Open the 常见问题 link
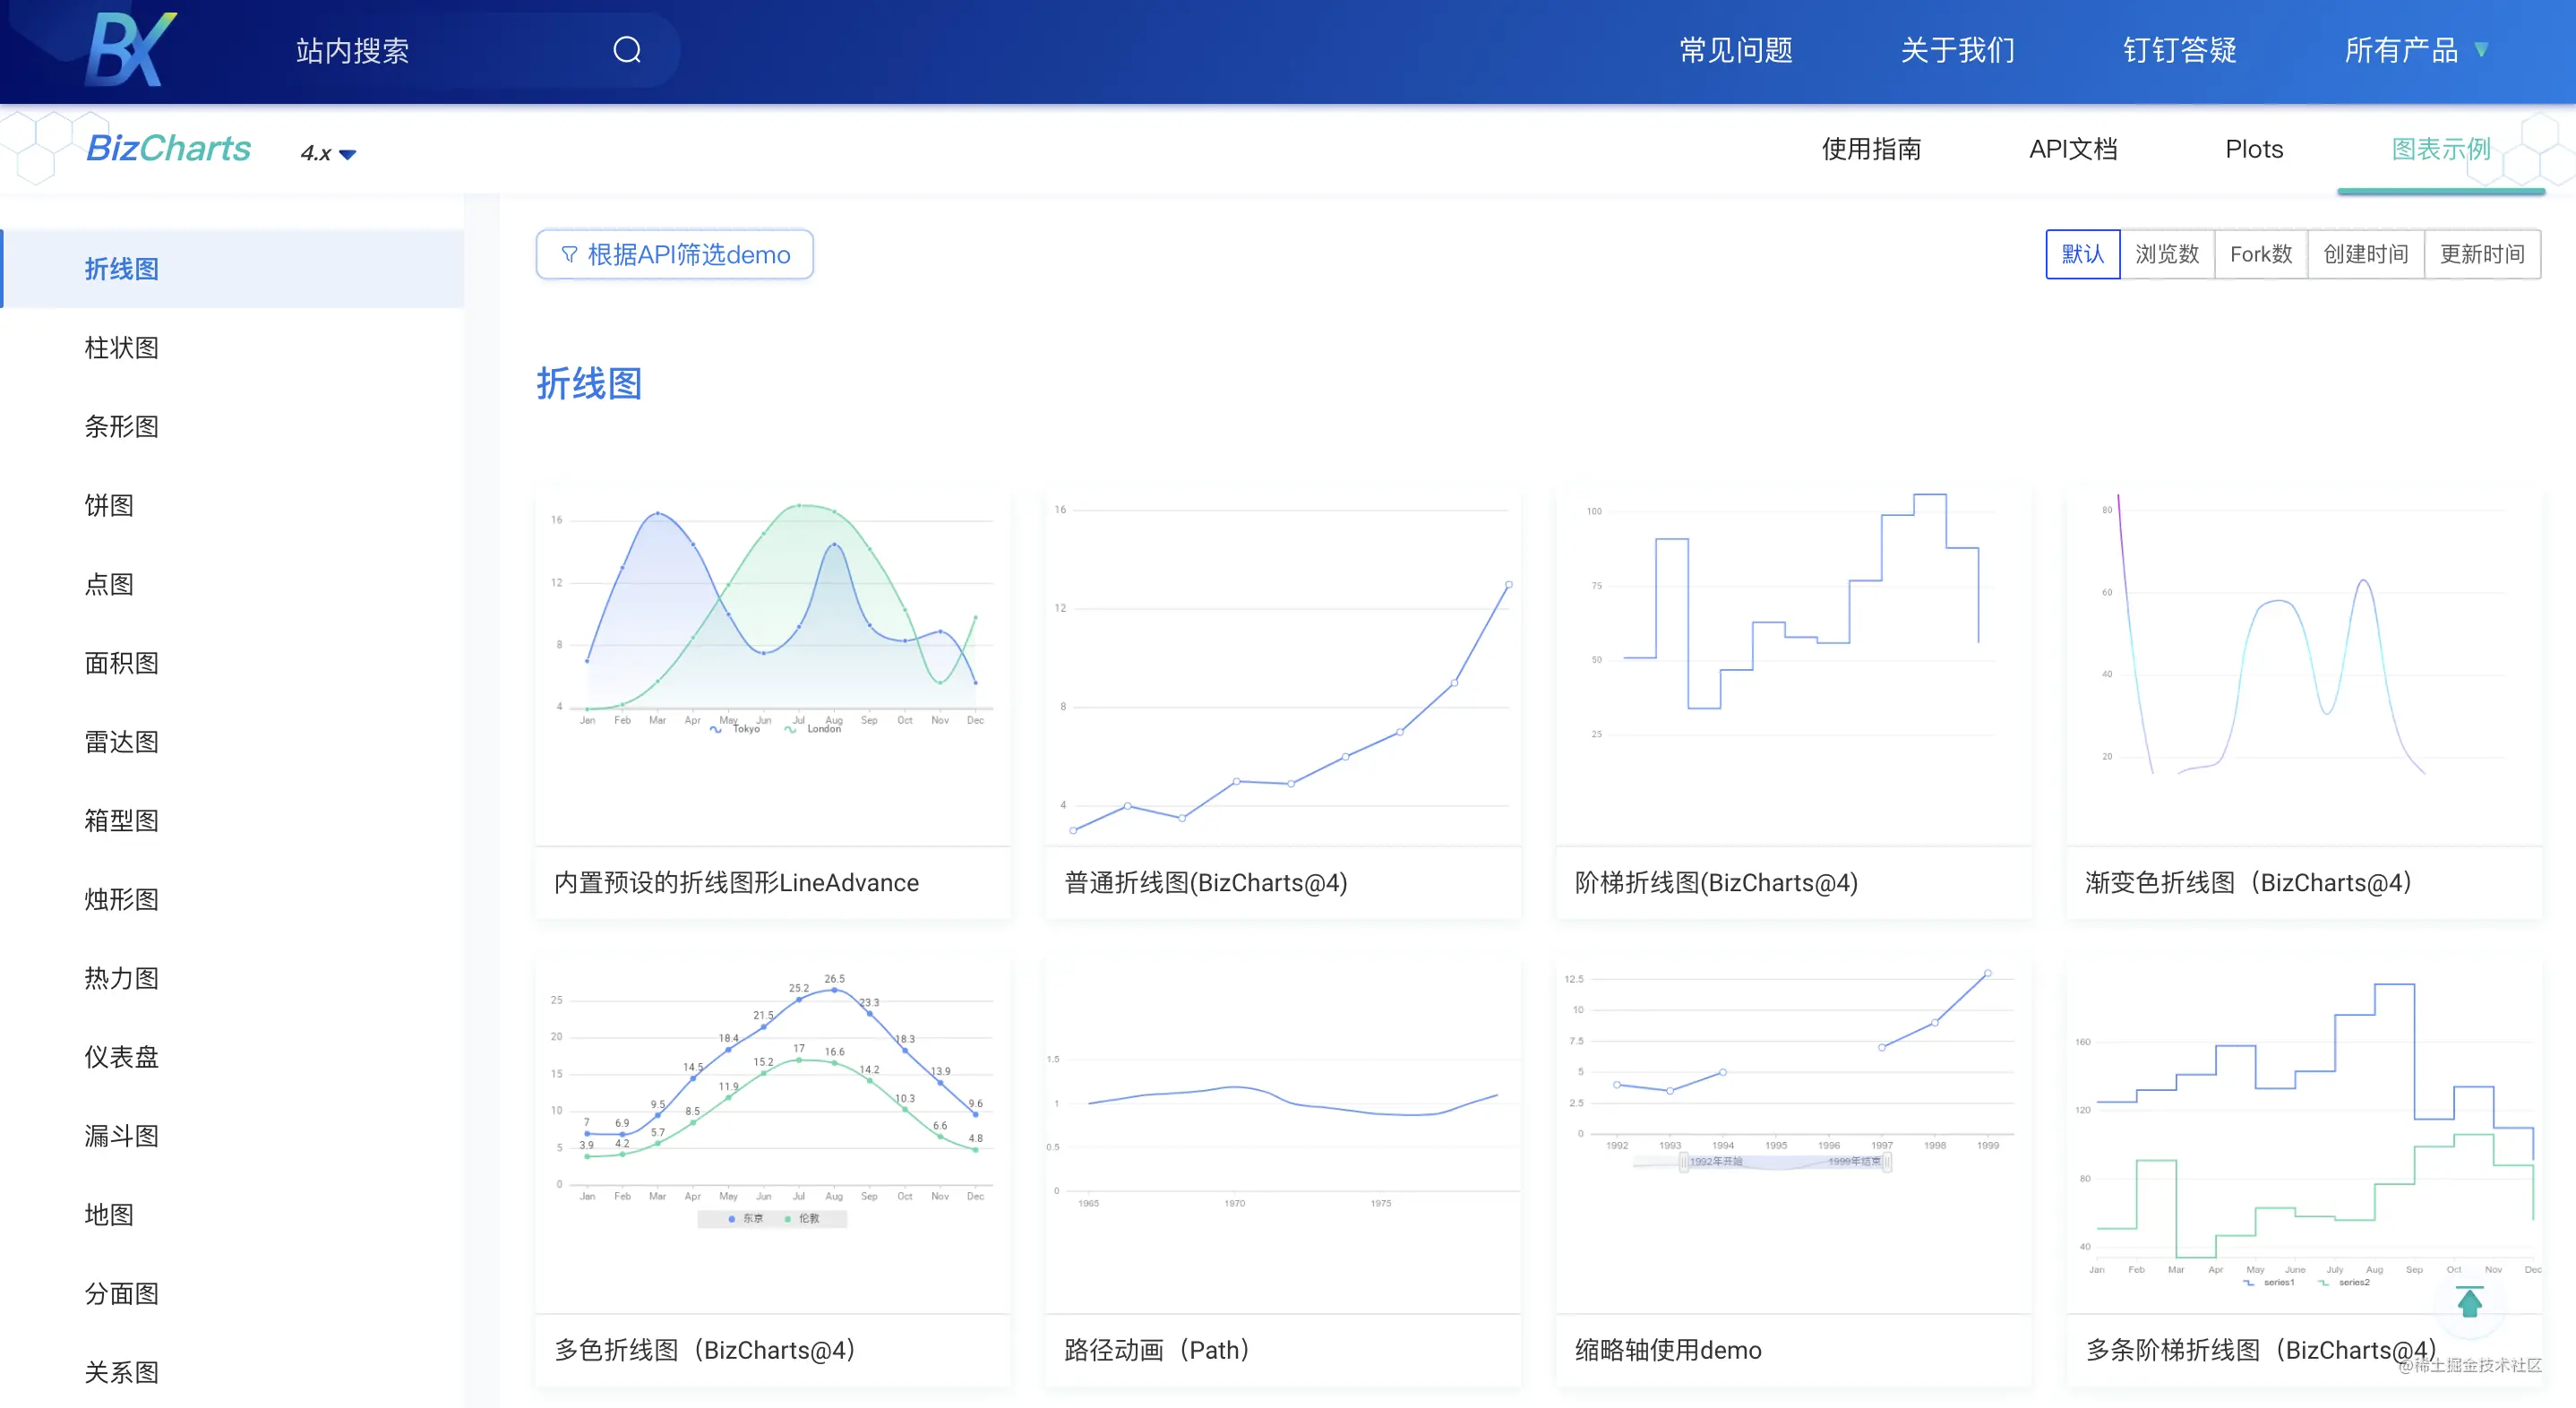The height and width of the screenshot is (1408, 2576). (1735, 50)
